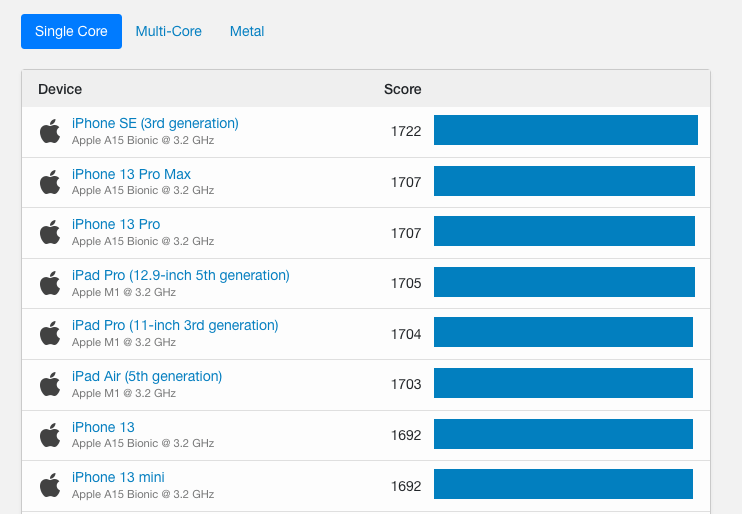Open iPad Pro (11-inch 3rd generation) link
This screenshot has height=514, width=742.
click(175, 325)
